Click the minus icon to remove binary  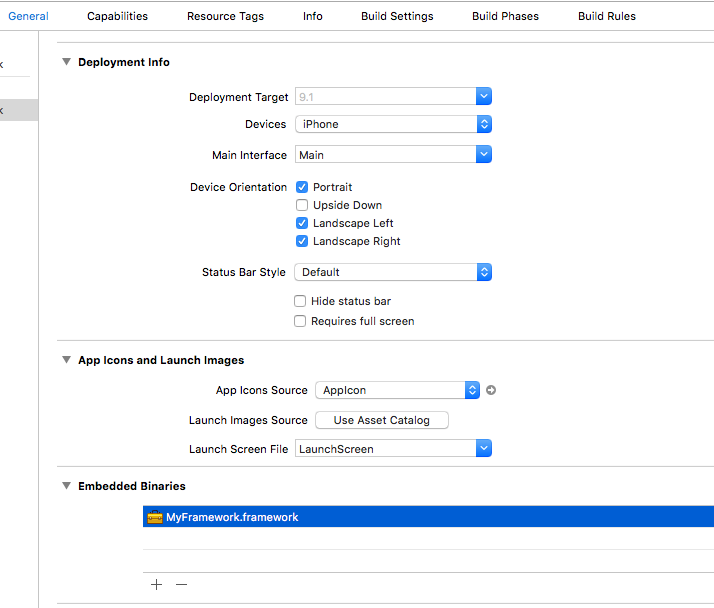coord(181,585)
